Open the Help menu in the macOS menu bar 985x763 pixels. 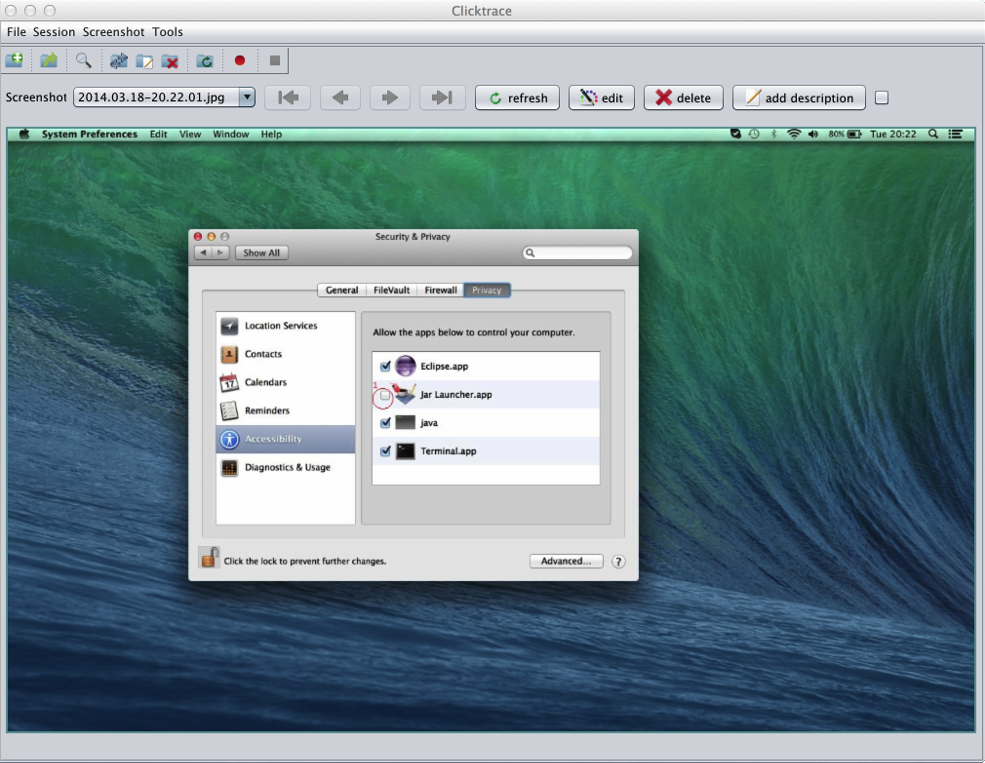click(271, 134)
